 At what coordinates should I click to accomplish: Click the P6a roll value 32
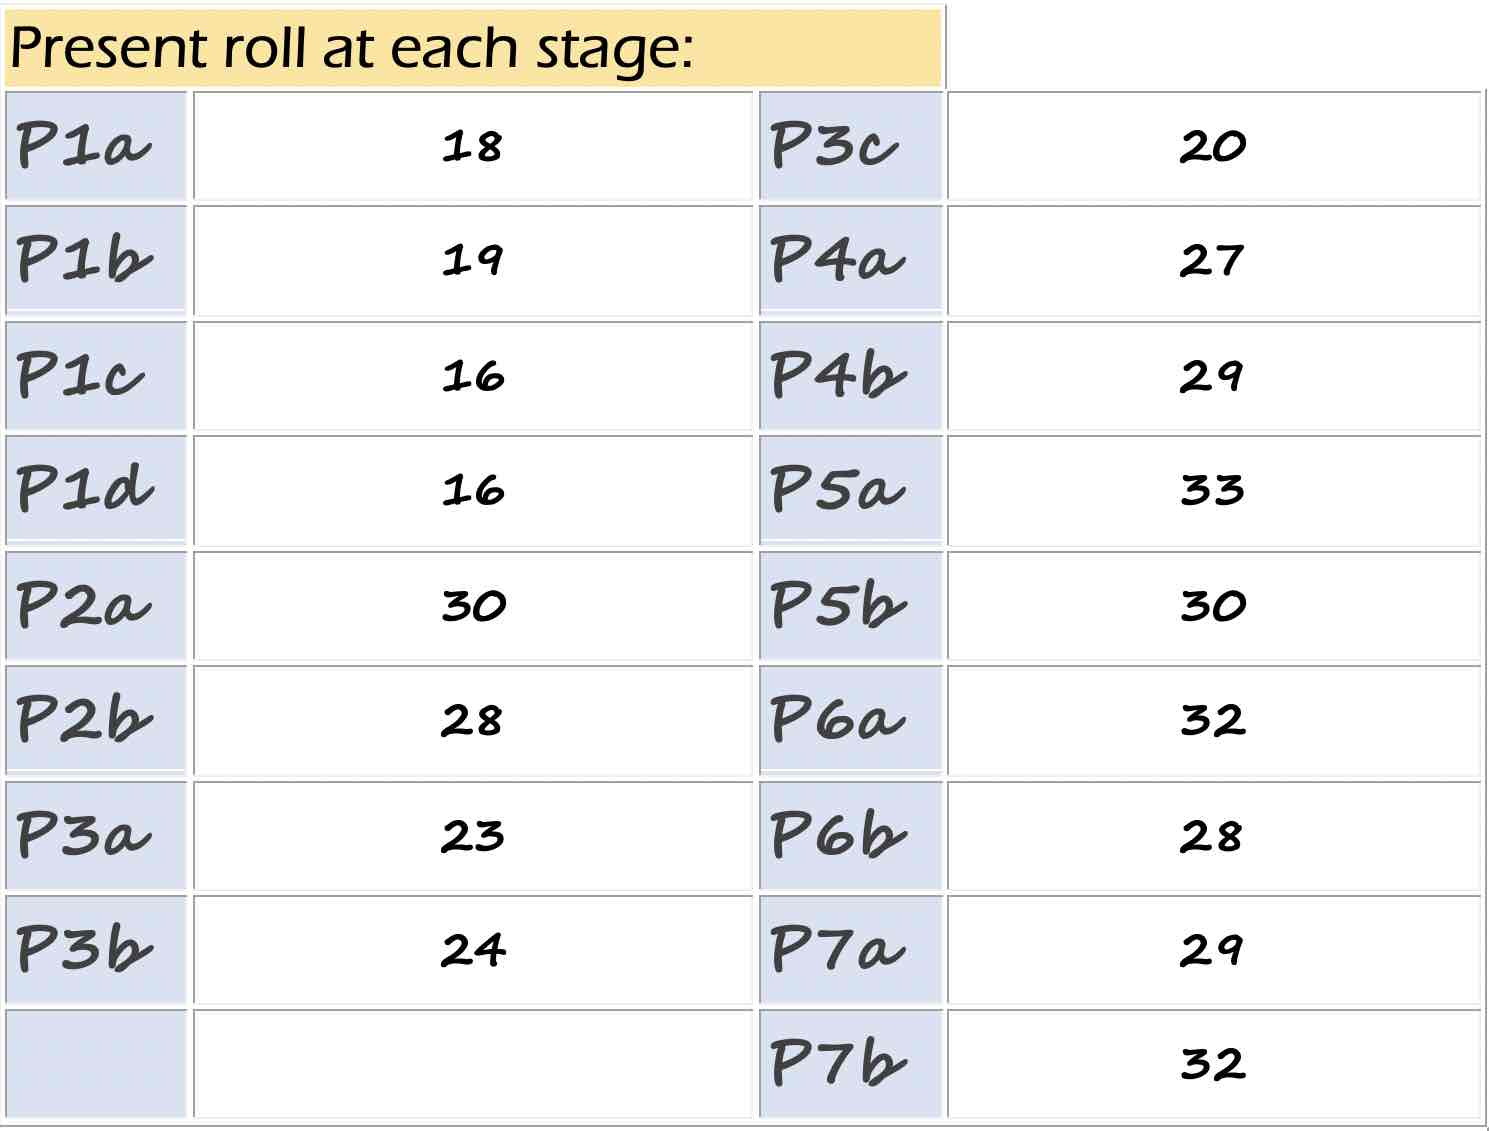pos(1214,721)
